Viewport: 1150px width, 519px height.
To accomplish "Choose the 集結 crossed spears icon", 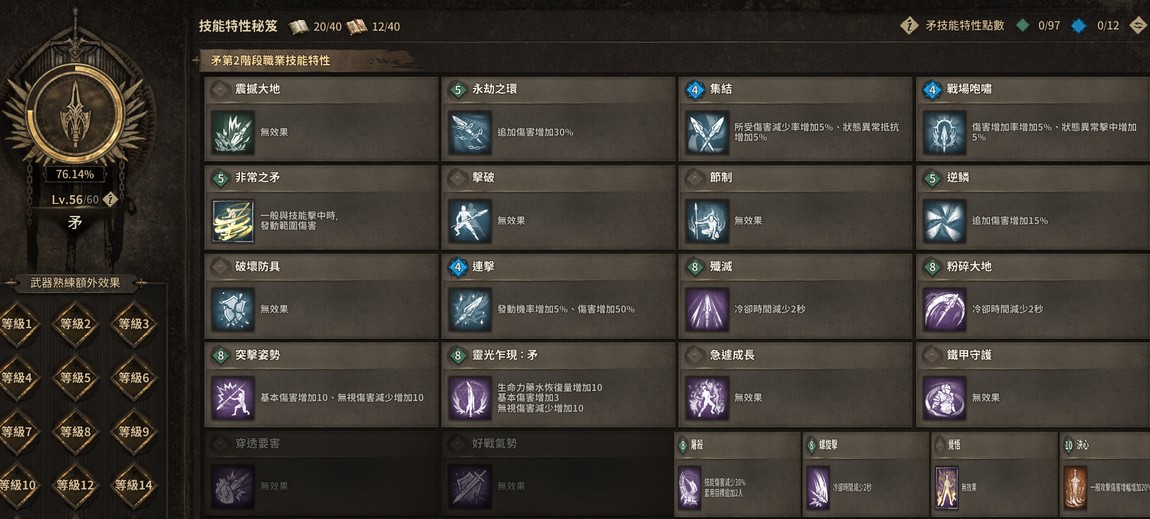I will pos(707,132).
